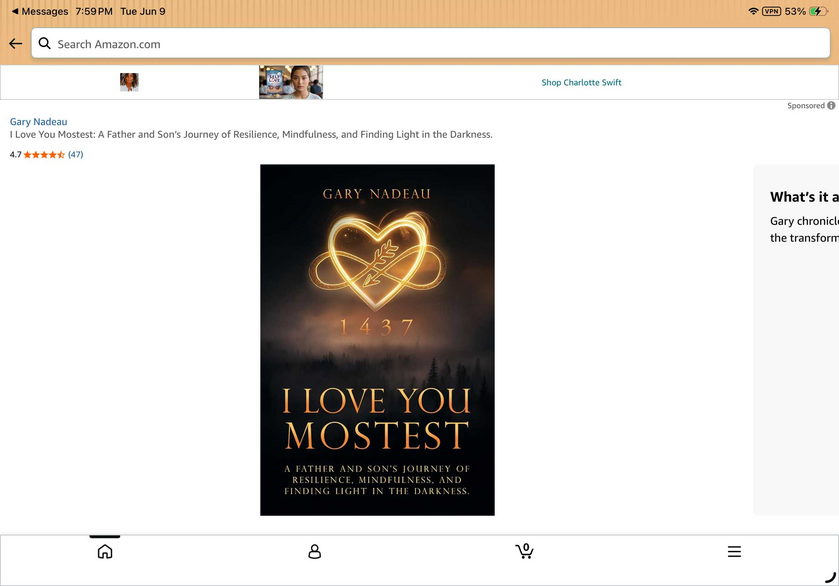
Task: Tap the Wi-Fi status icon
Action: (x=753, y=11)
